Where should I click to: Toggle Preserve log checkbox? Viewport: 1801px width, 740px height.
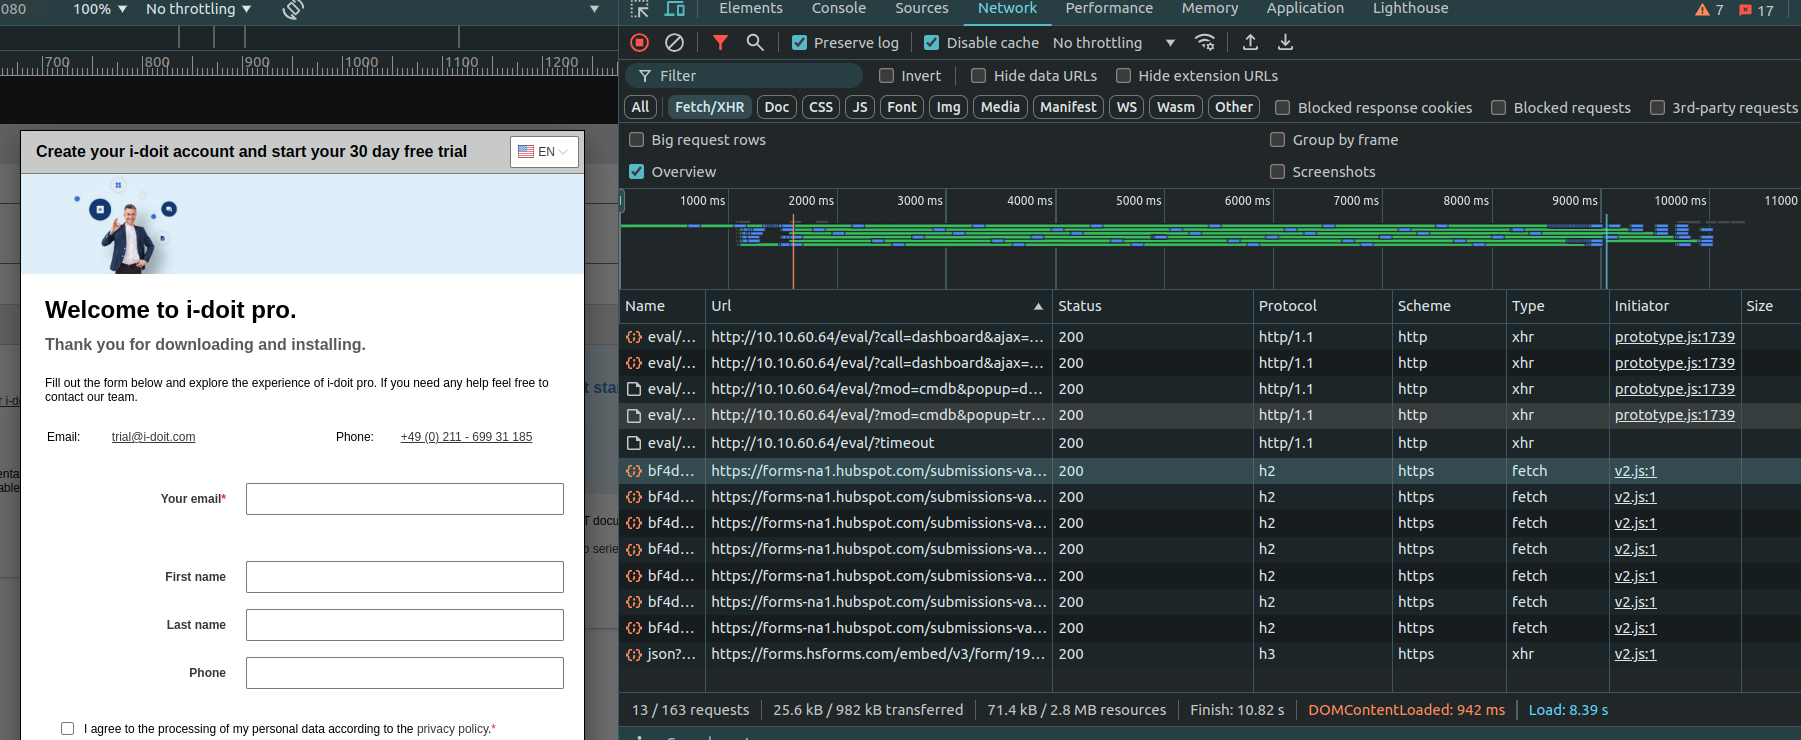[x=799, y=43]
